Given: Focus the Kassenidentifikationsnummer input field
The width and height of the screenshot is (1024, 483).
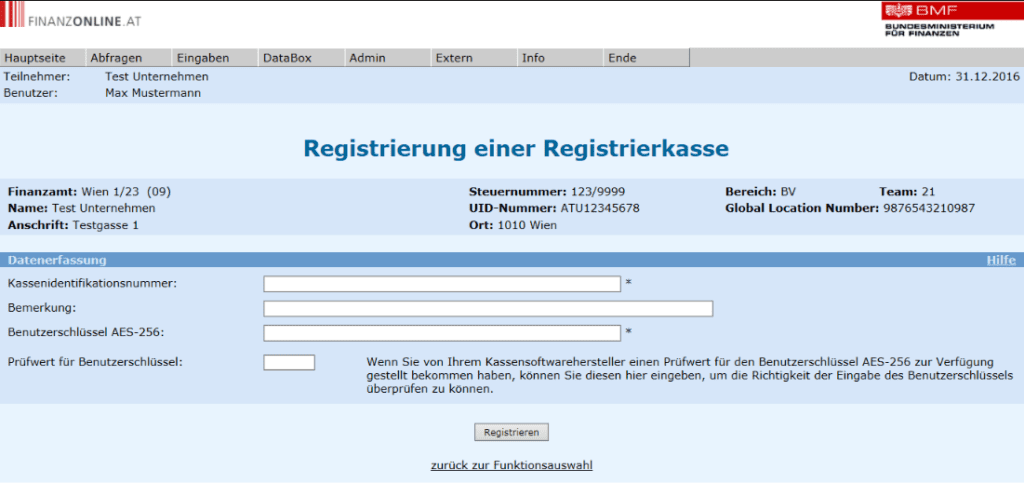Looking at the screenshot, I should click(x=442, y=284).
